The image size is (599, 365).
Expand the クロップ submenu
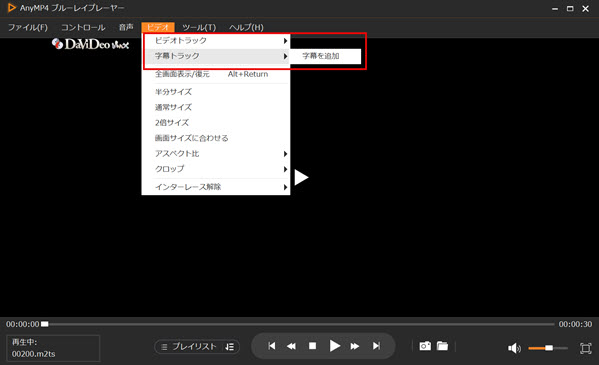pyautogui.click(x=216, y=169)
